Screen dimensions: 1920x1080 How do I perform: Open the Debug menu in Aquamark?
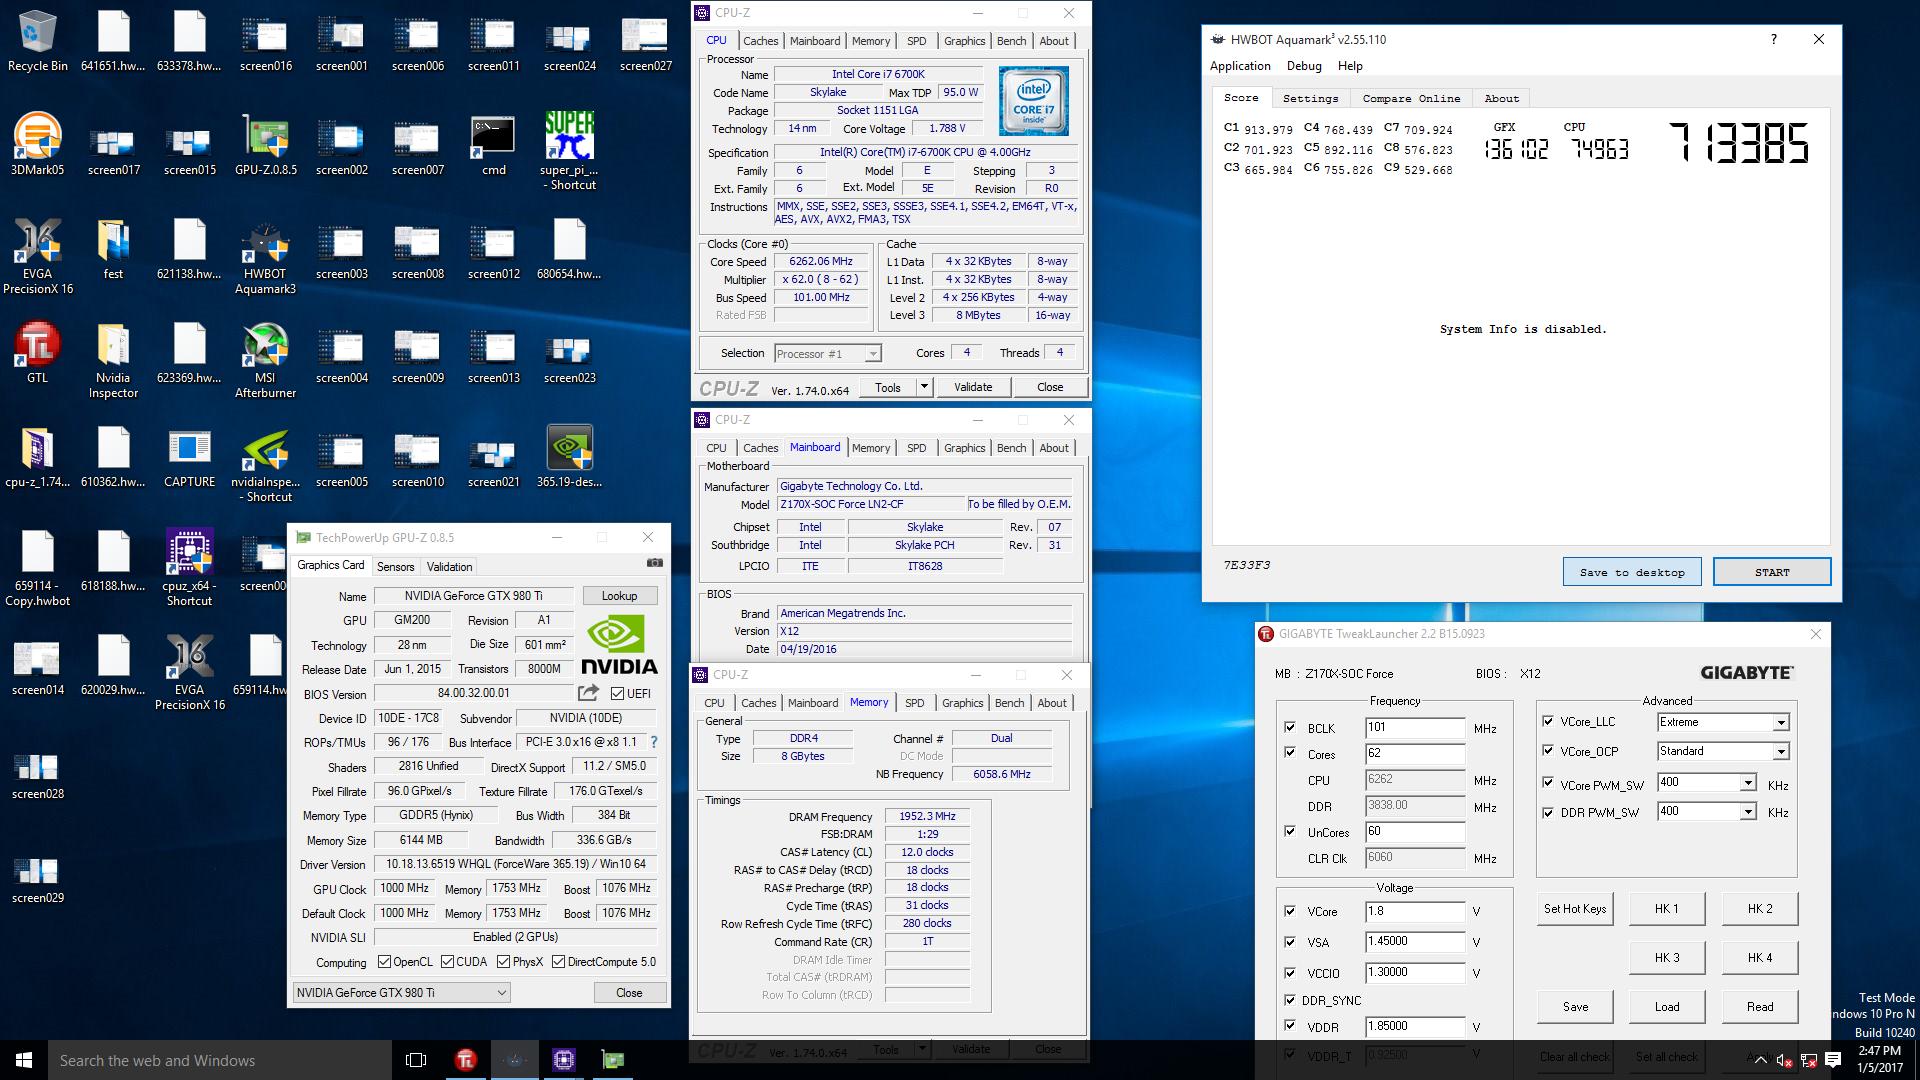[x=1304, y=66]
